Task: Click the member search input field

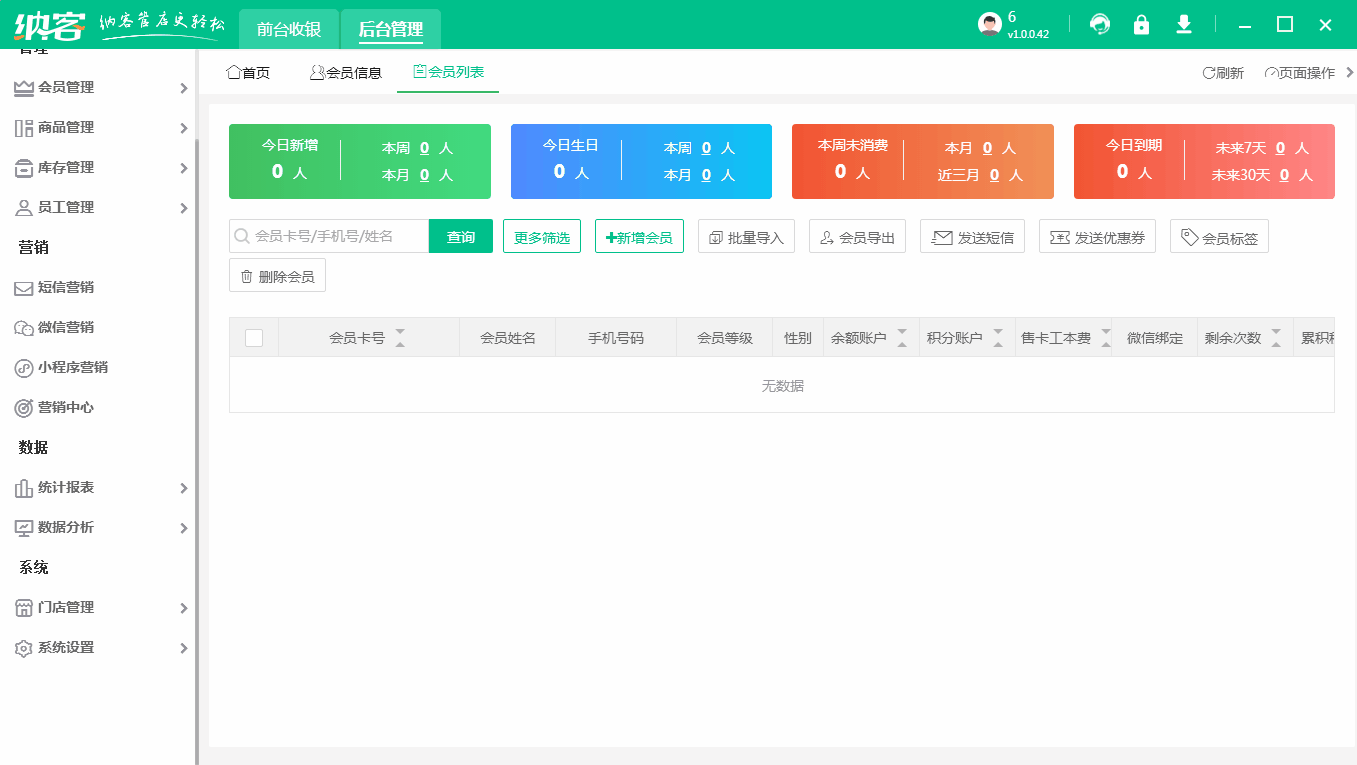Action: [330, 236]
